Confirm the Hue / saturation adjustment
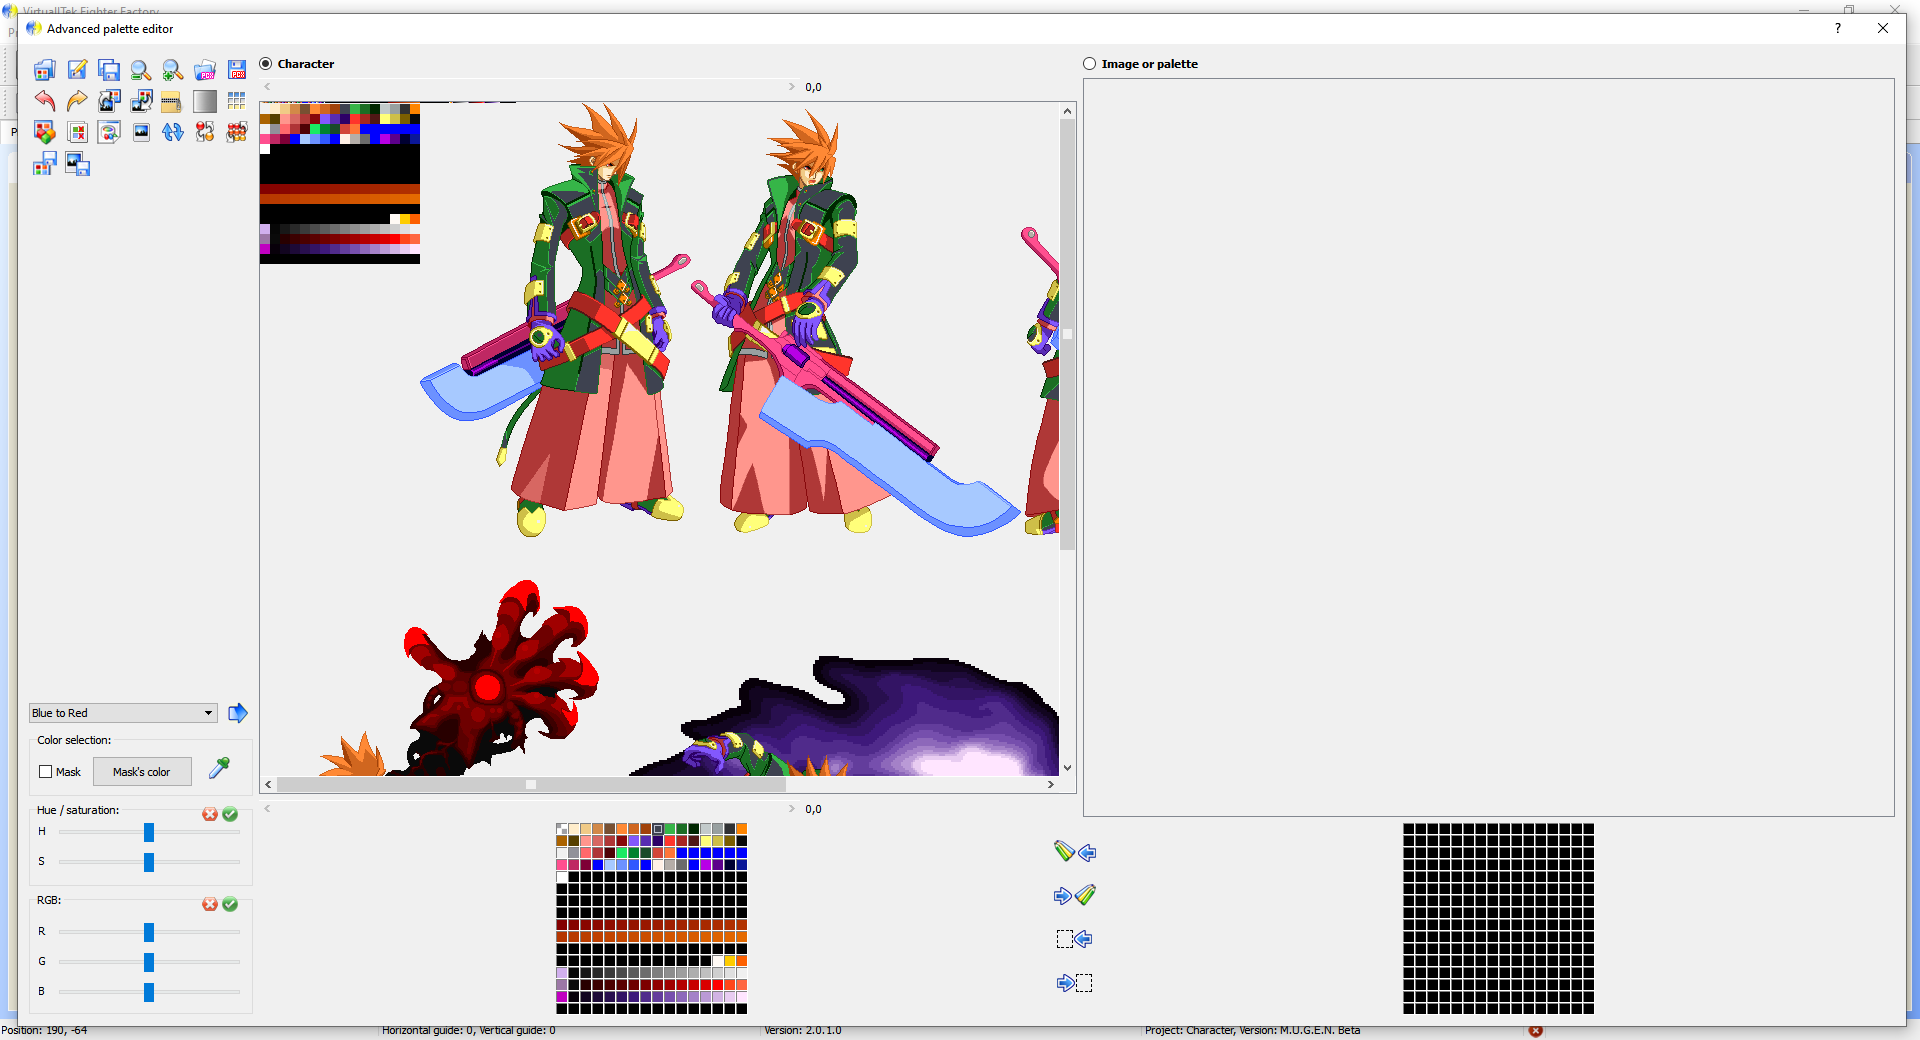Viewport: 1920px width, 1040px height. coord(230,814)
